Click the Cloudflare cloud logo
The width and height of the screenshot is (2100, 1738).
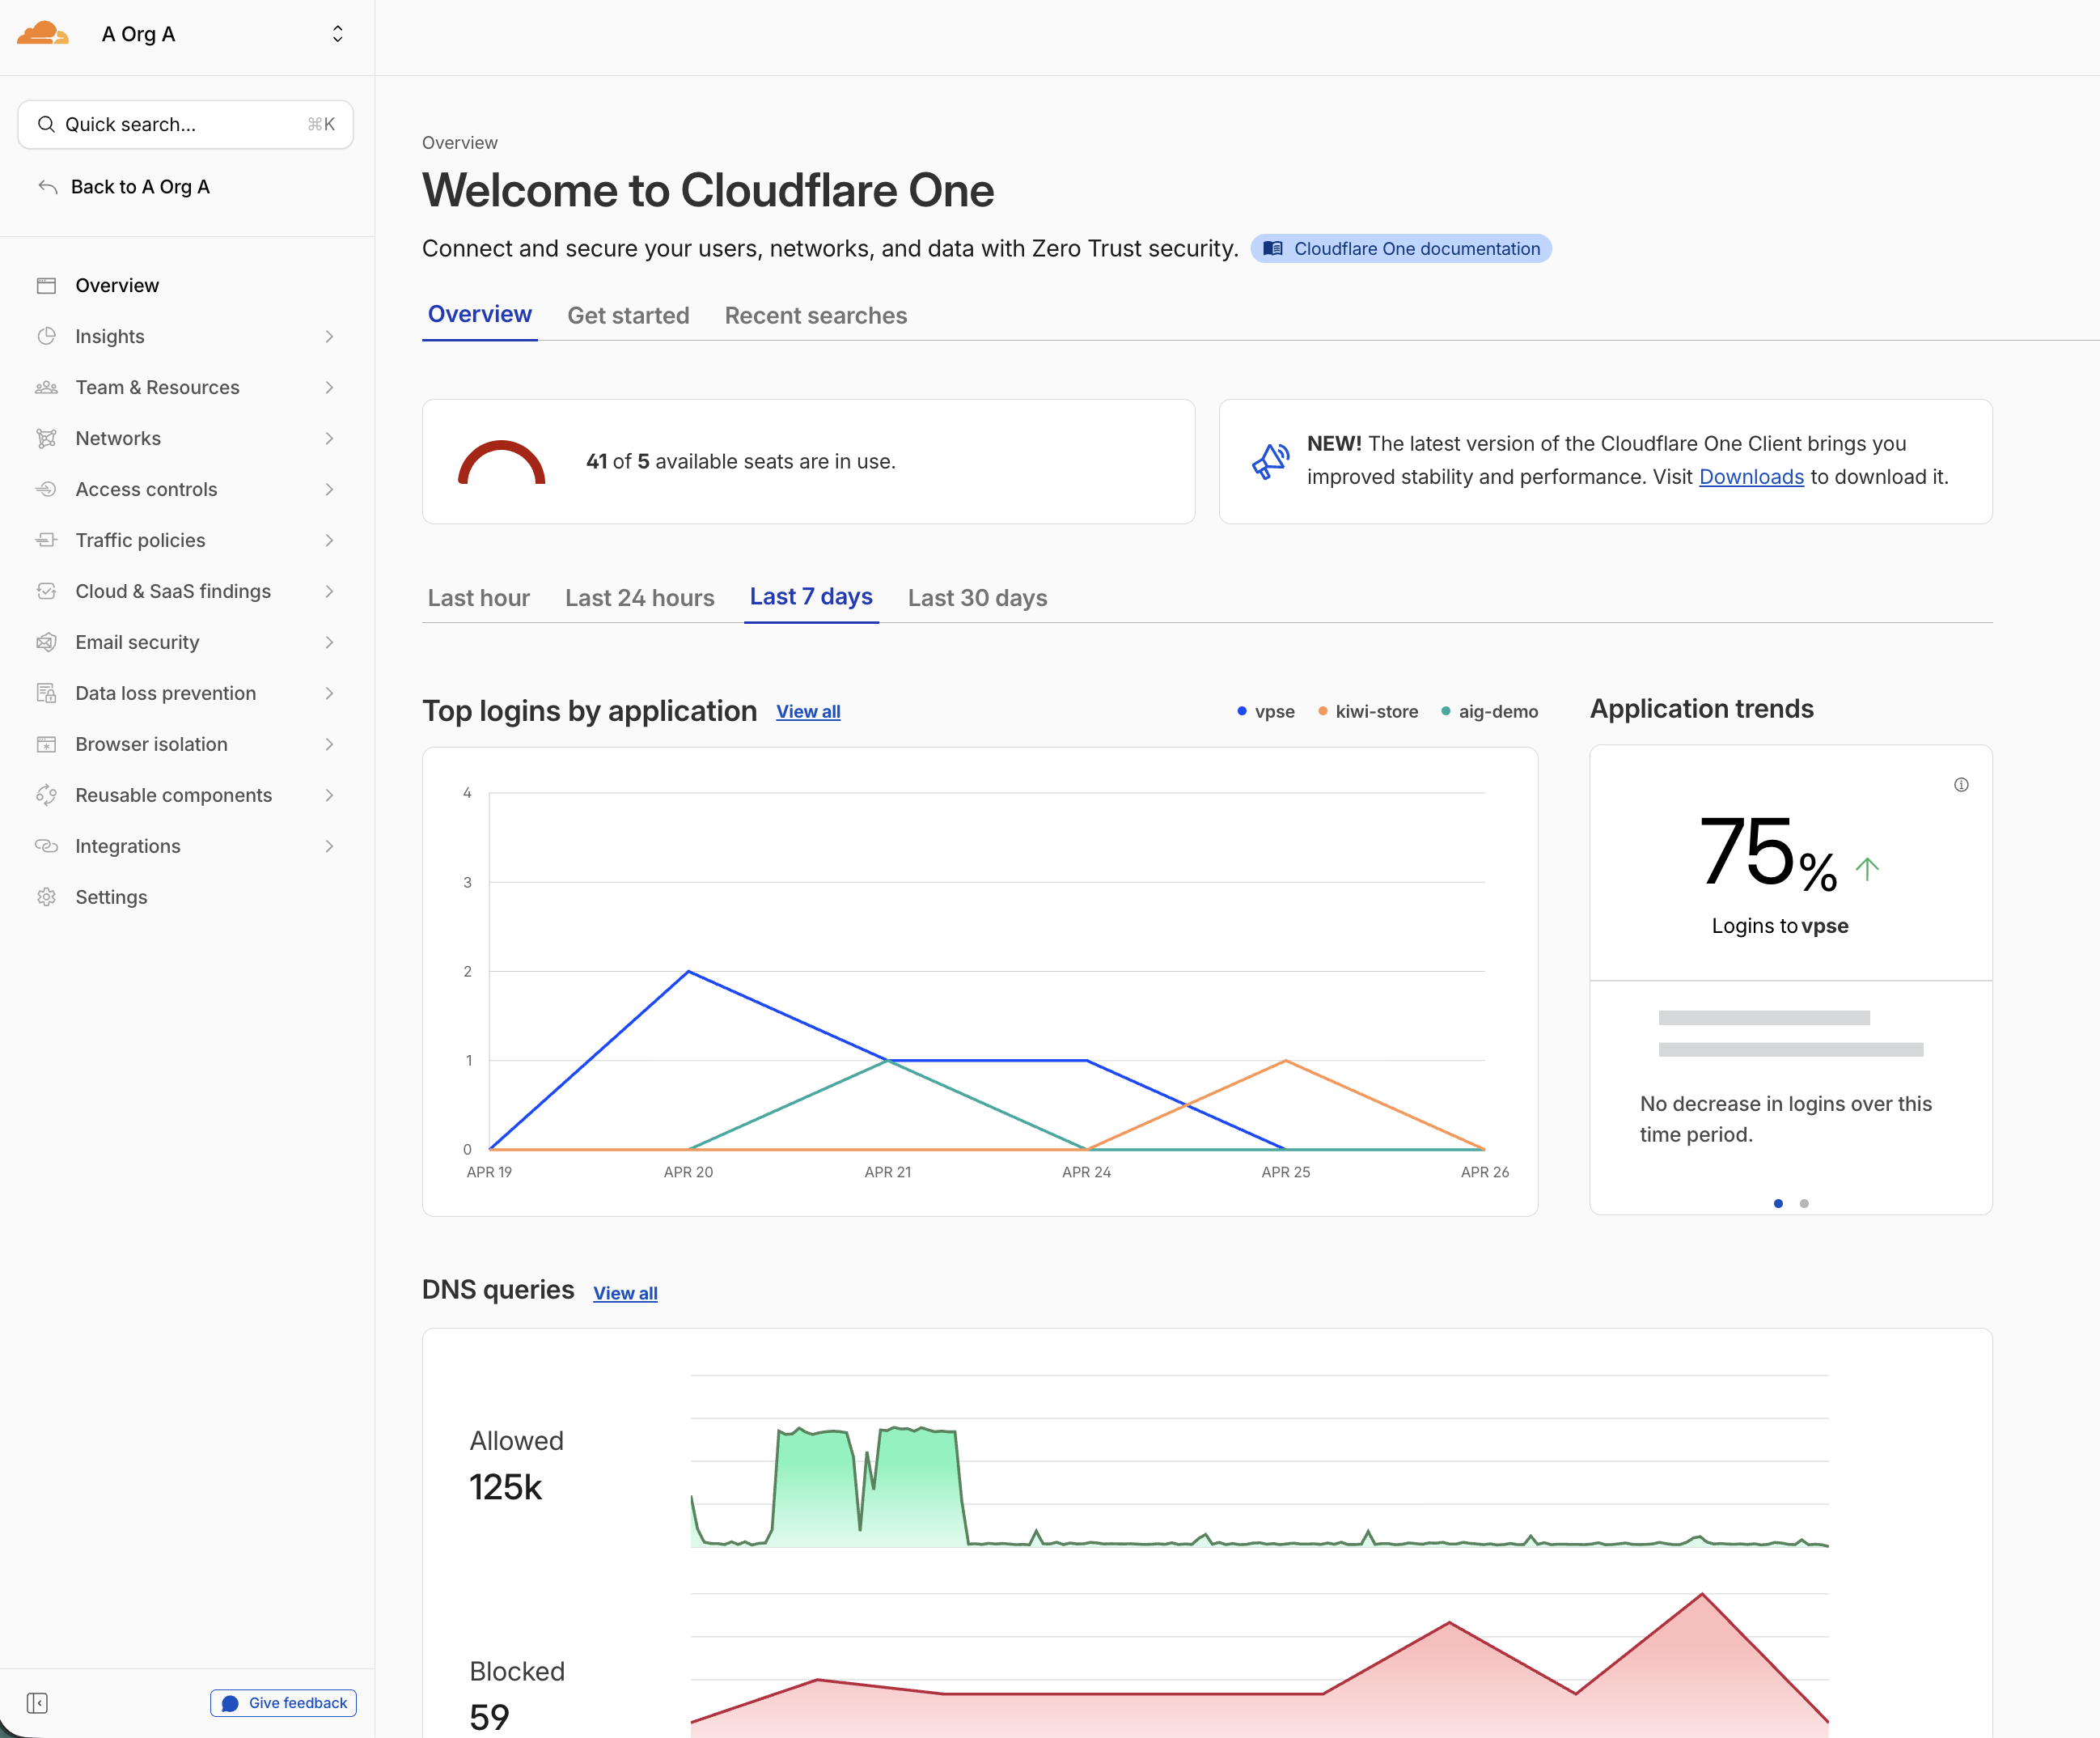click(x=43, y=34)
